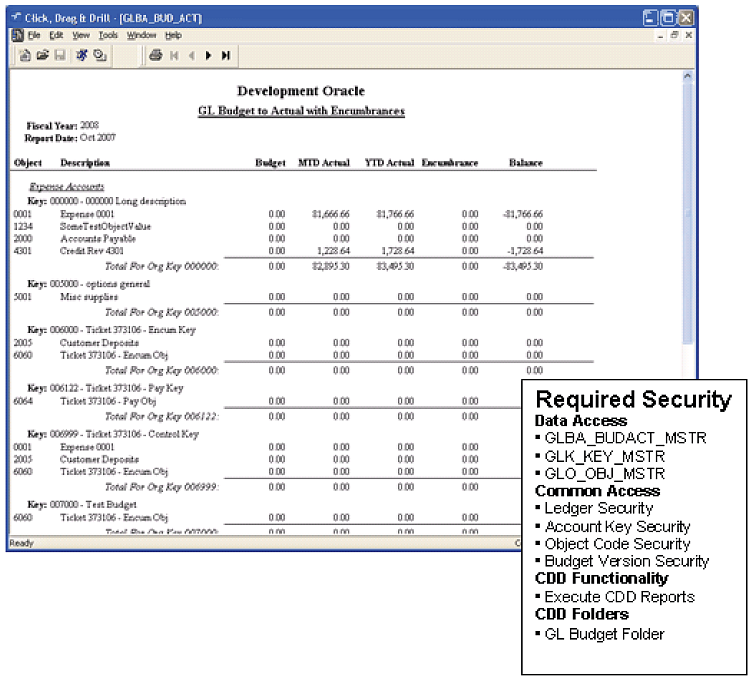Click the application icon left of File
Viewport: 751px width, 680px height.
pyautogui.click(x=15, y=35)
